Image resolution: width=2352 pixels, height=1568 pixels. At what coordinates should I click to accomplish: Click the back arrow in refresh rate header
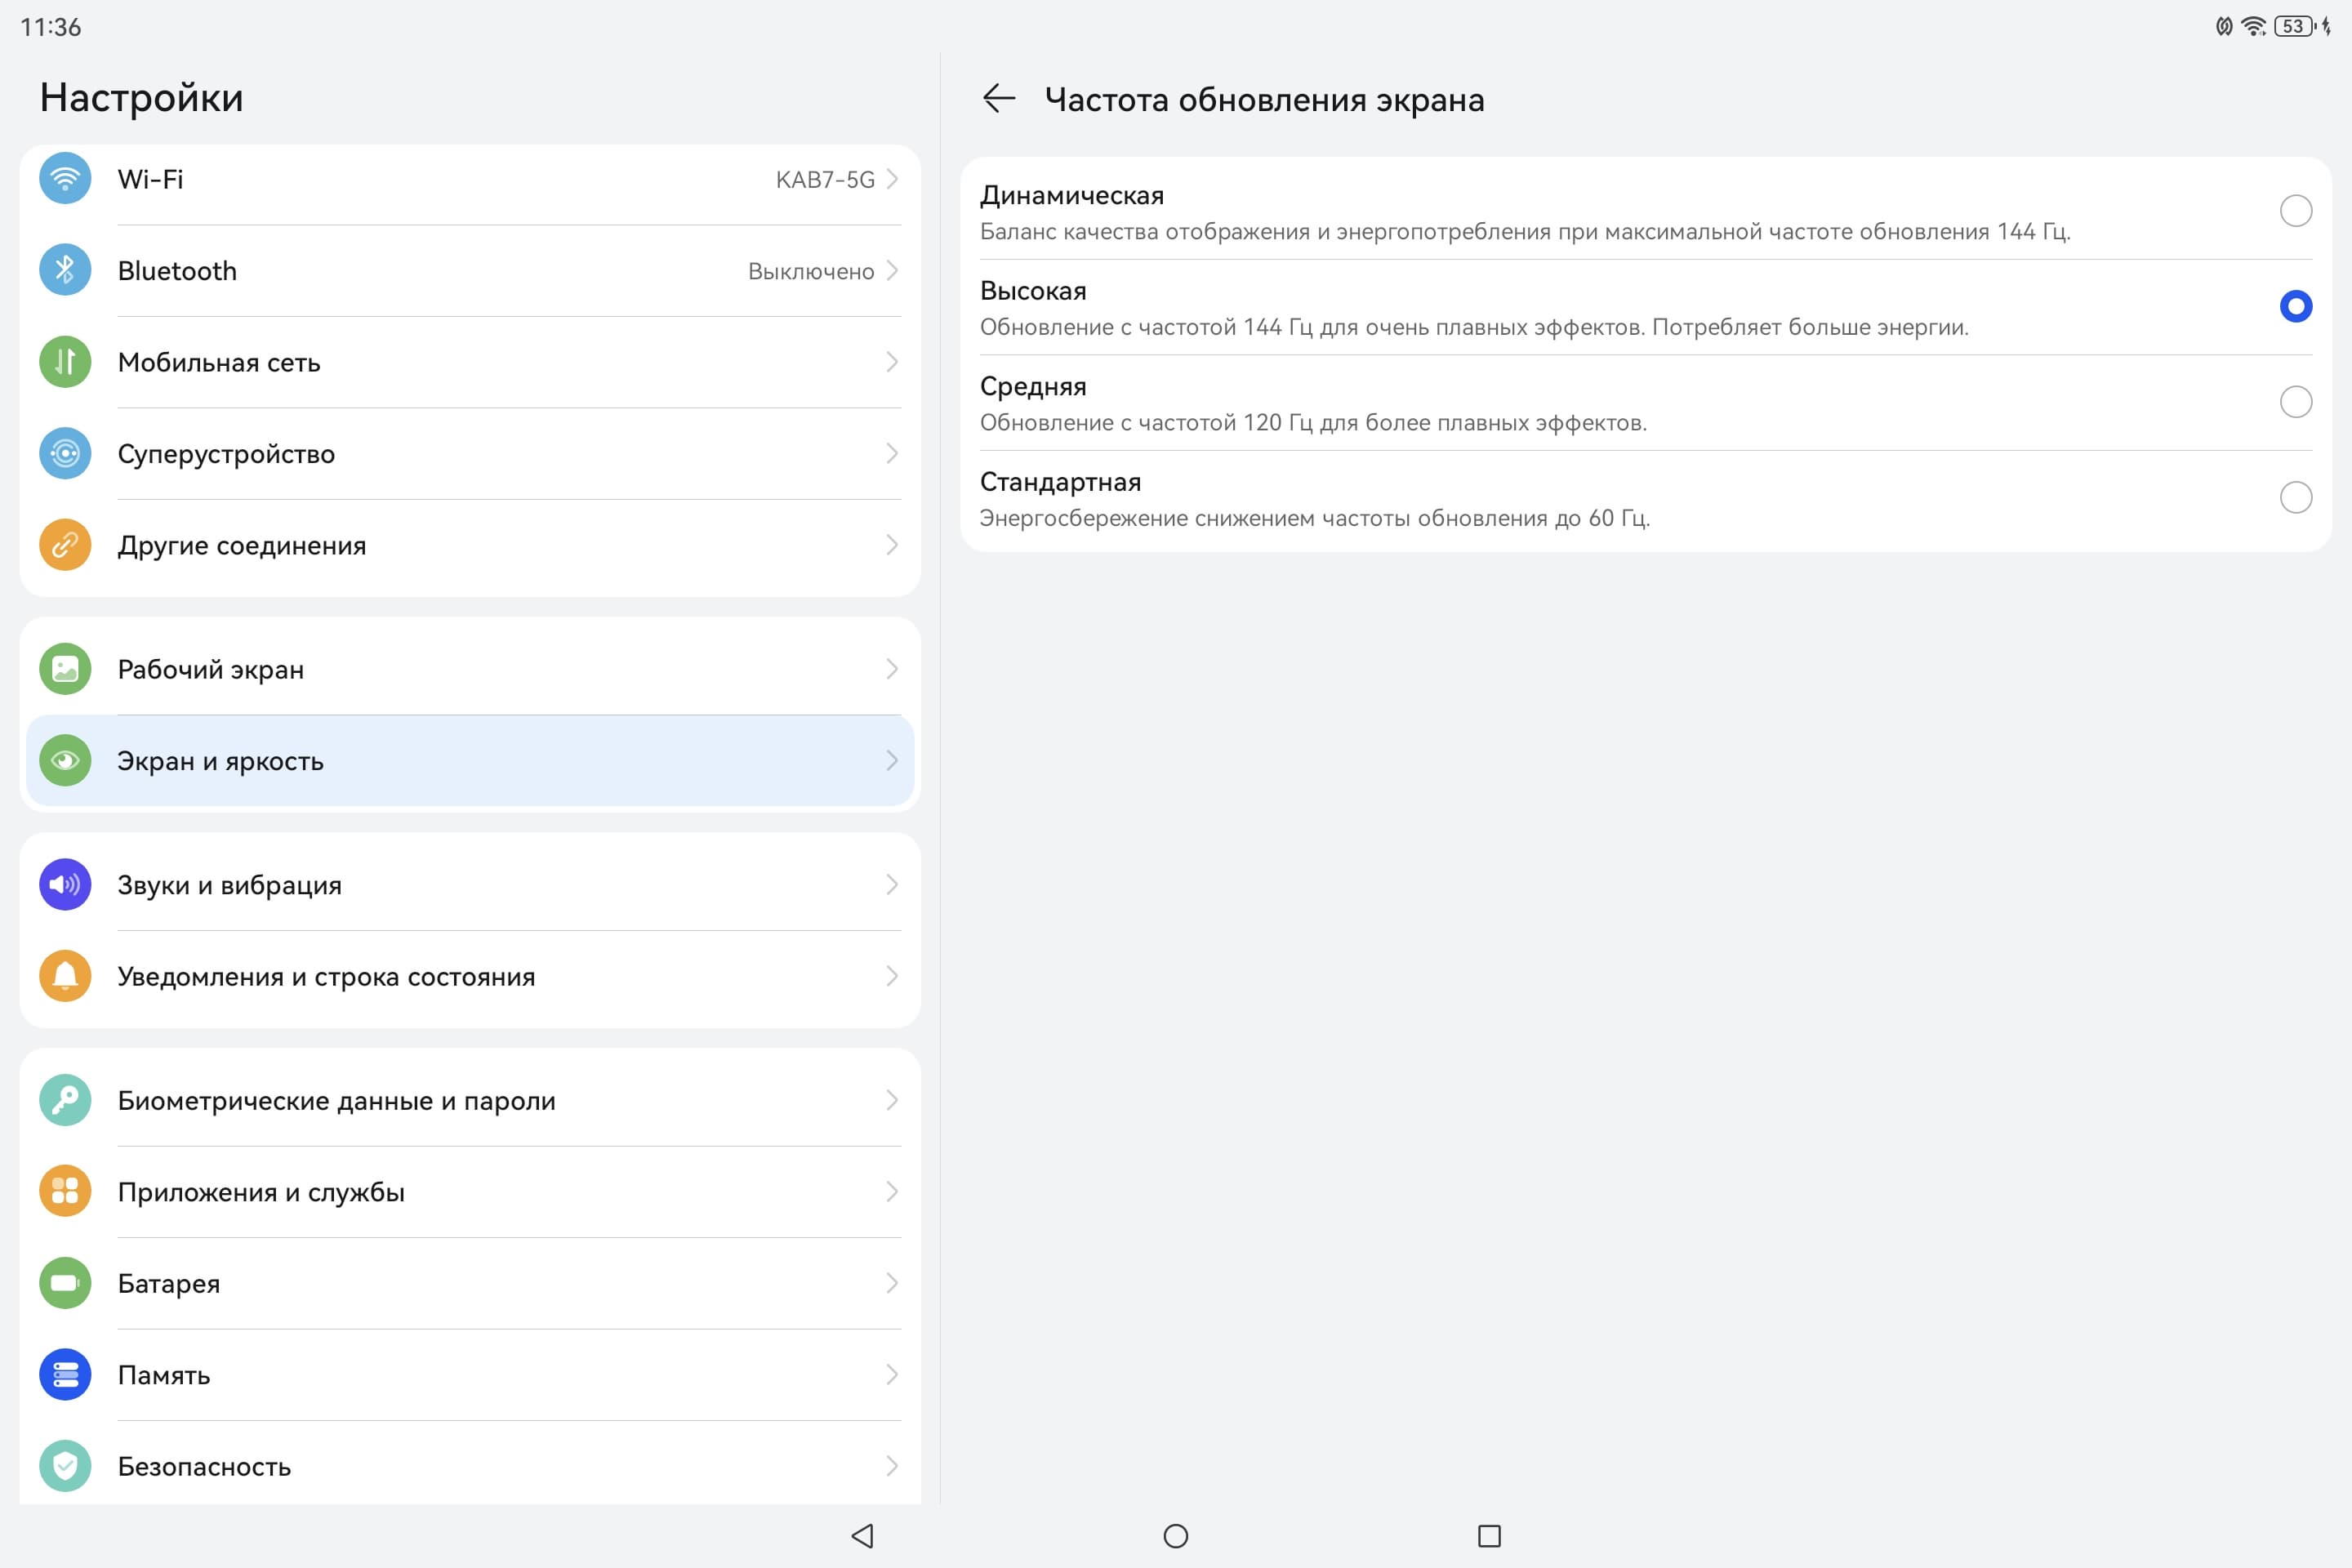998,99
